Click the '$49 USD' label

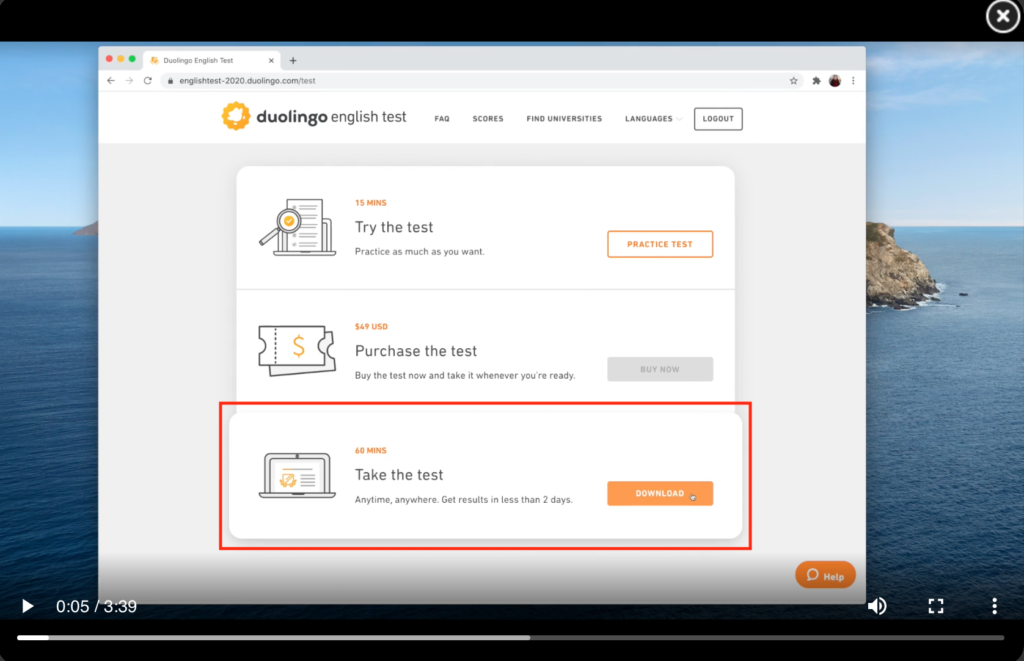click(x=371, y=327)
